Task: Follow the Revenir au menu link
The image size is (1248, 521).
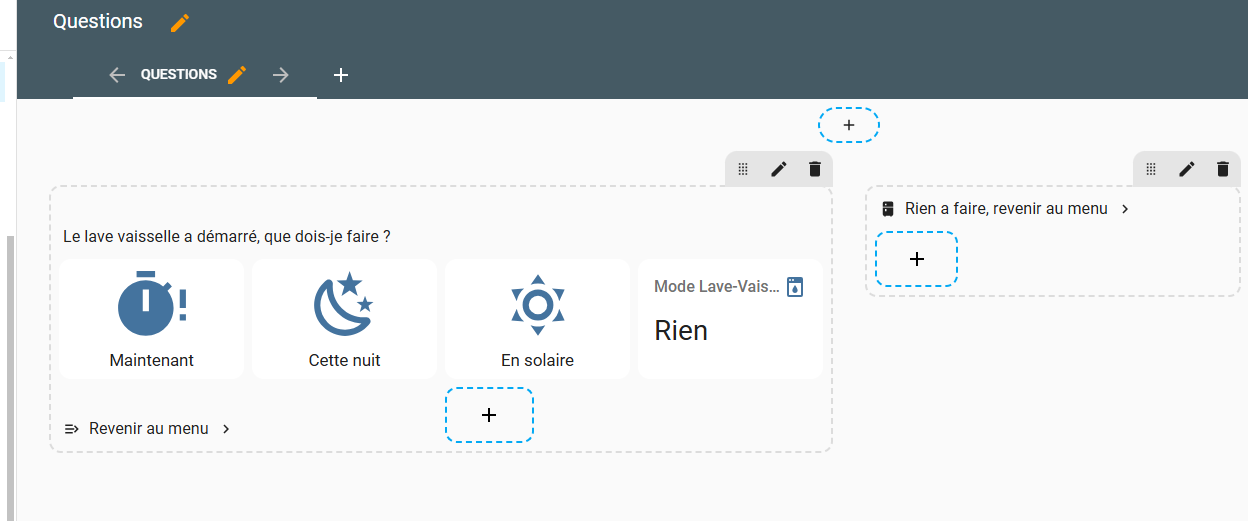Action: (x=148, y=429)
